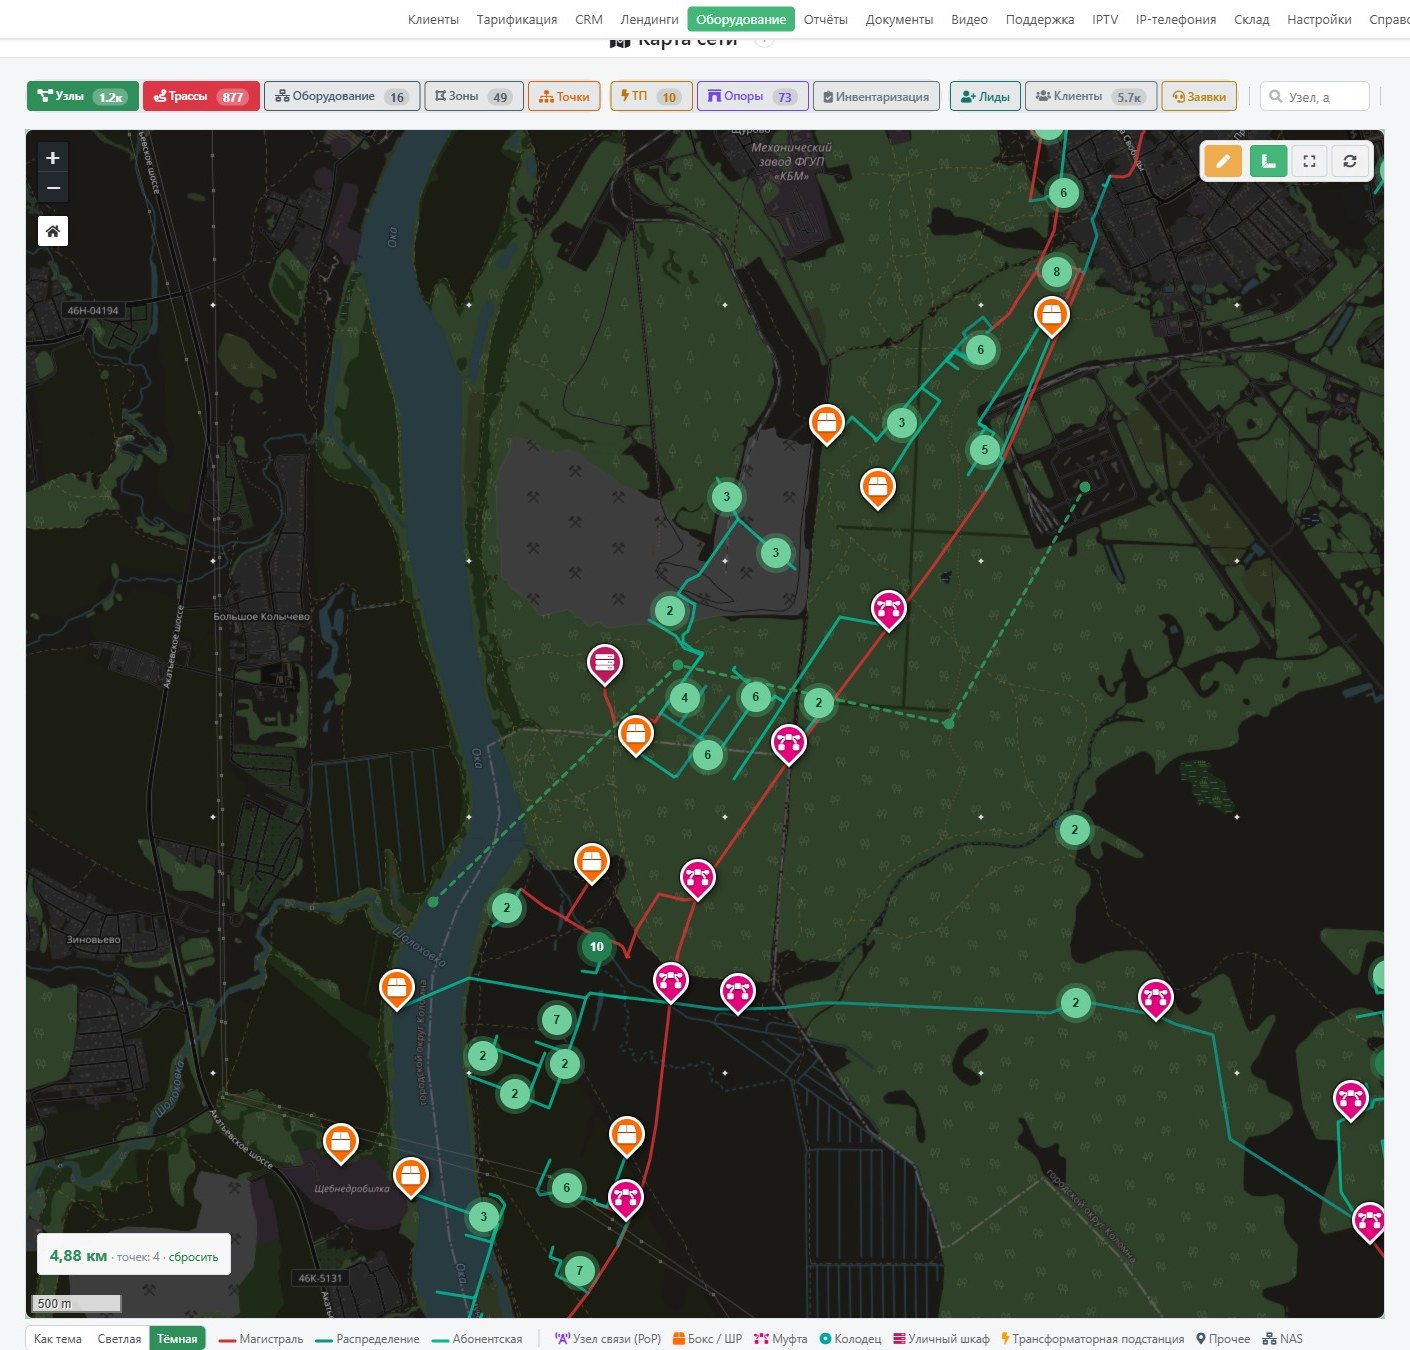Open the Оборудование top menu
Image resolution: width=1410 pixels, height=1350 pixels.
(741, 19)
